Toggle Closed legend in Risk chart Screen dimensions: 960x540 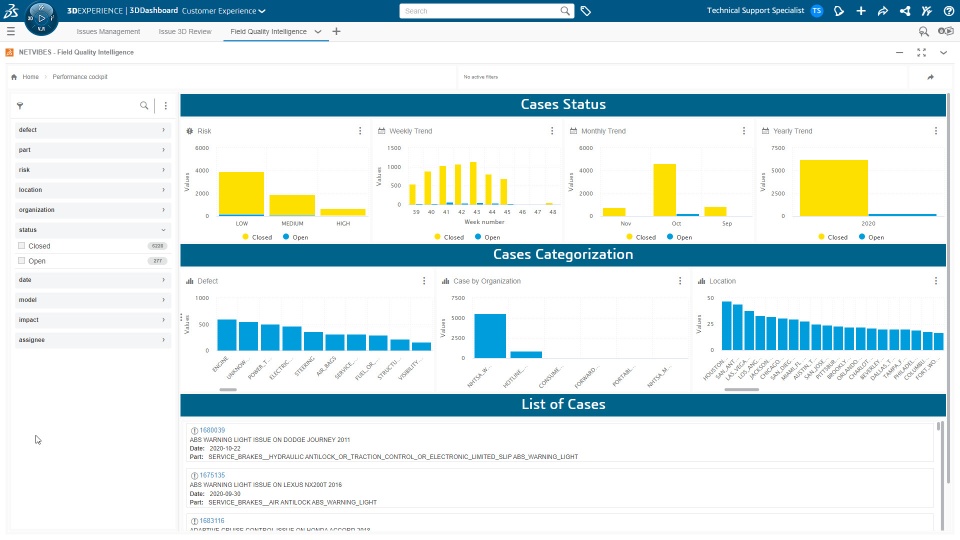[x=257, y=238]
